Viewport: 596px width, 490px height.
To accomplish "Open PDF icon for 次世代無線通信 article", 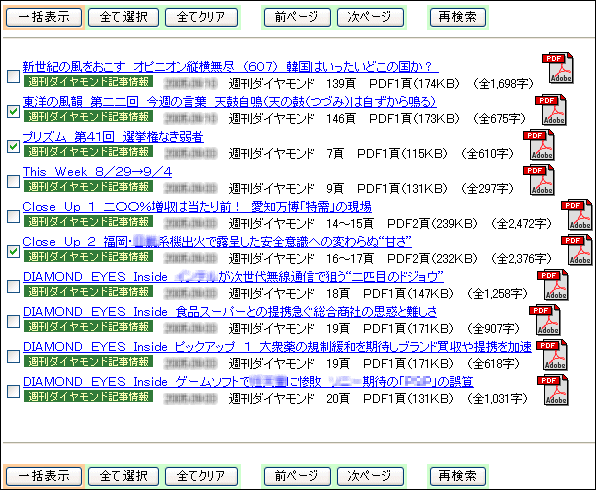I will point(553,285).
